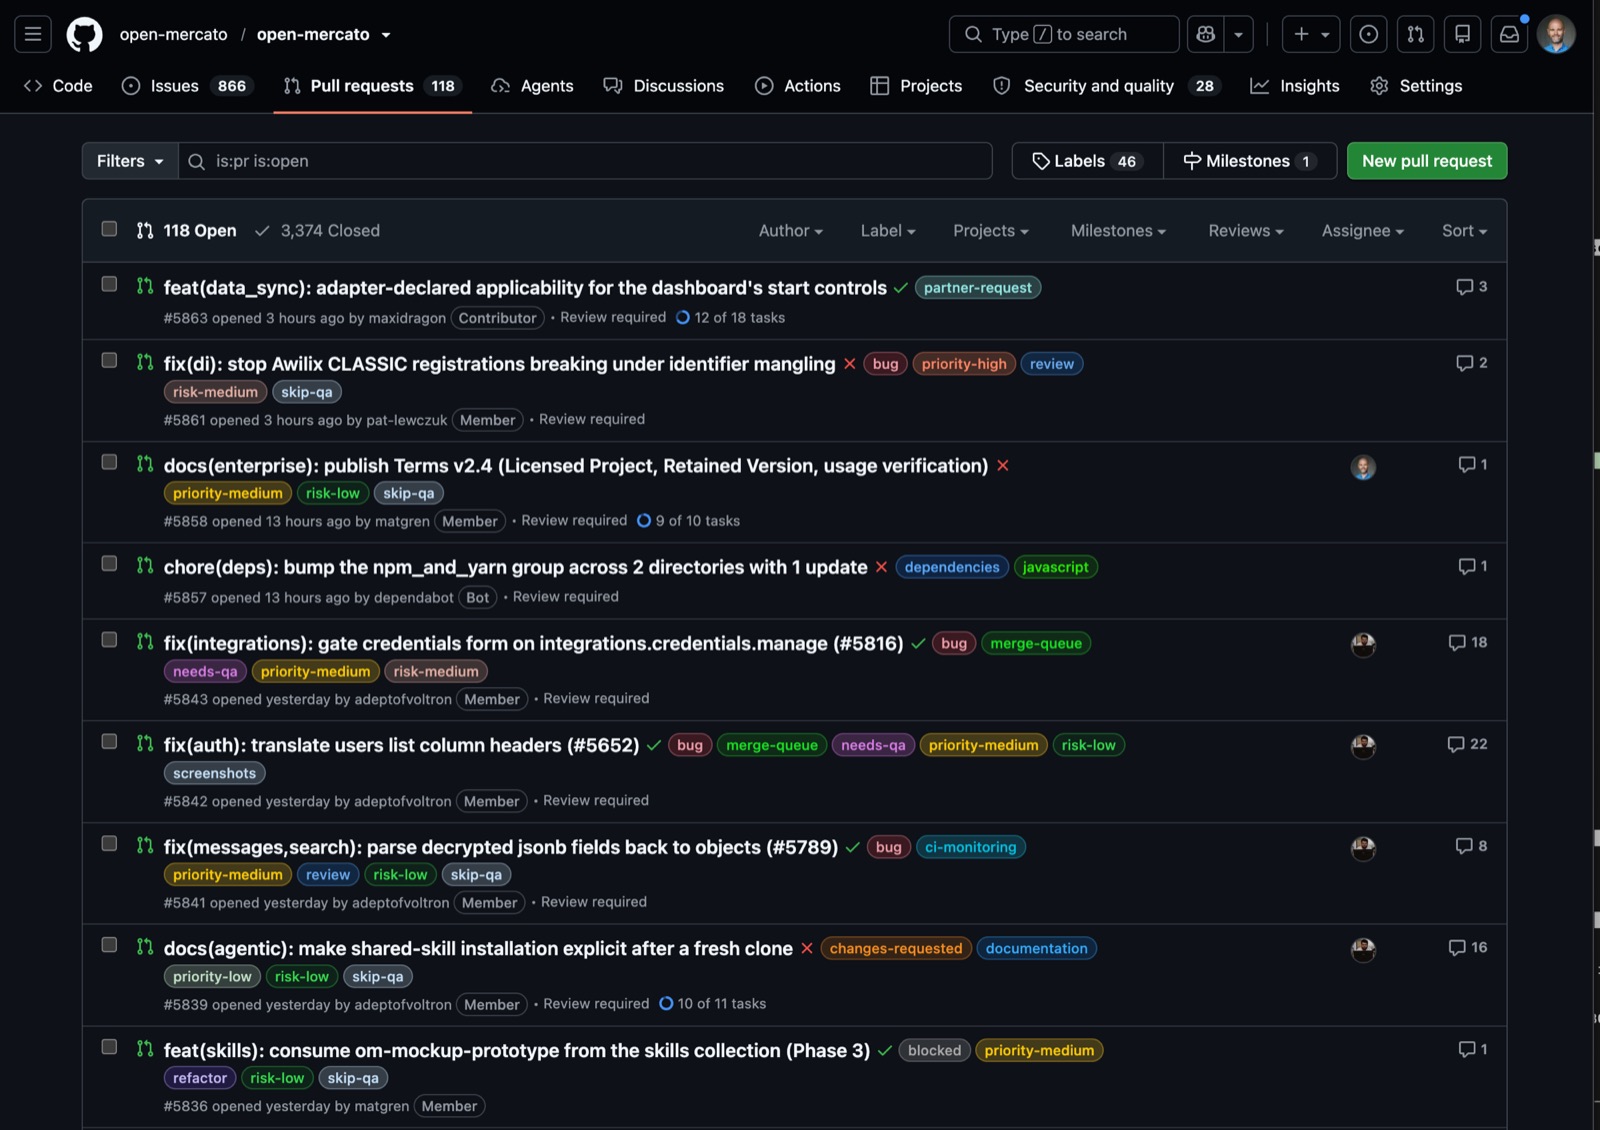The height and width of the screenshot is (1130, 1600).
Task: Click the pull request search filter field
Action: point(585,161)
